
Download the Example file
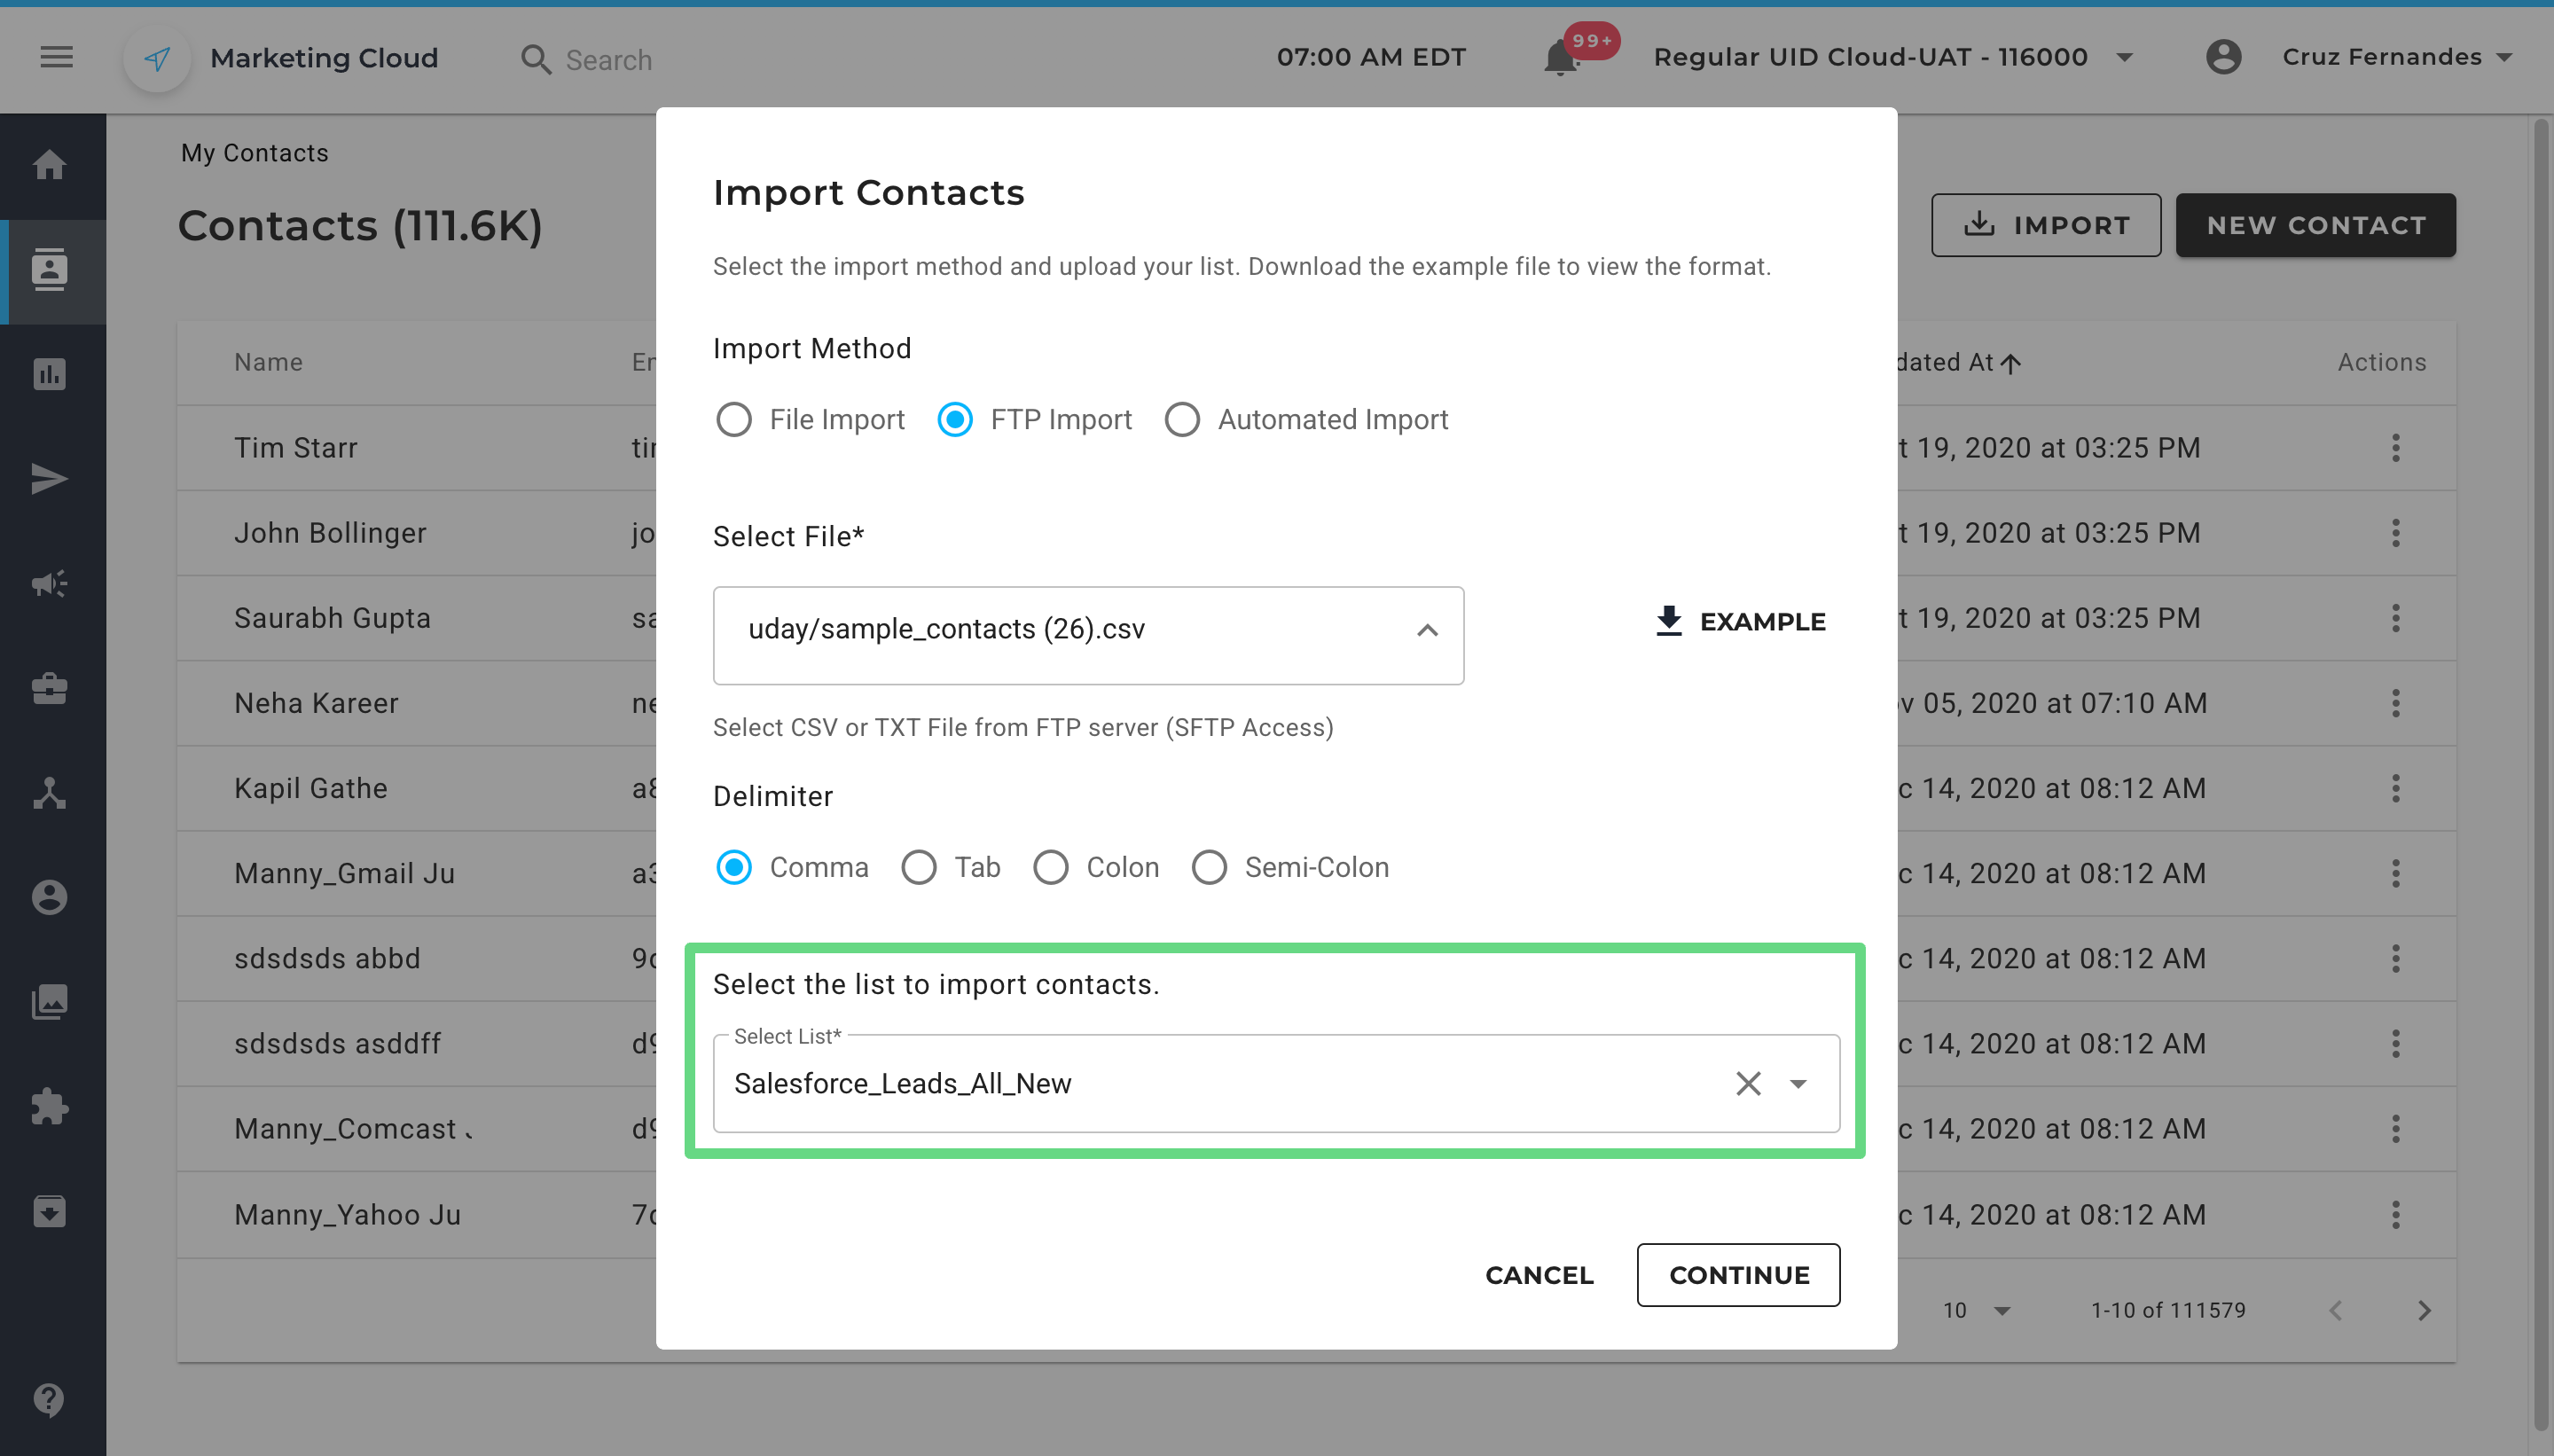click(x=1740, y=621)
